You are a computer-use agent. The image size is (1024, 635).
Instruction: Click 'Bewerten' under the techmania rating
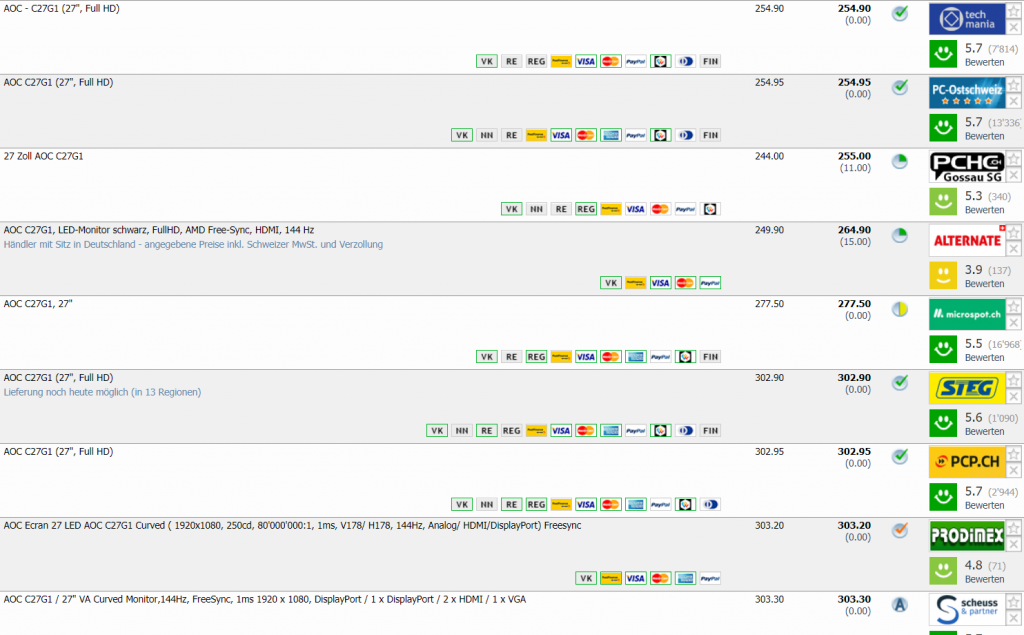(x=984, y=63)
